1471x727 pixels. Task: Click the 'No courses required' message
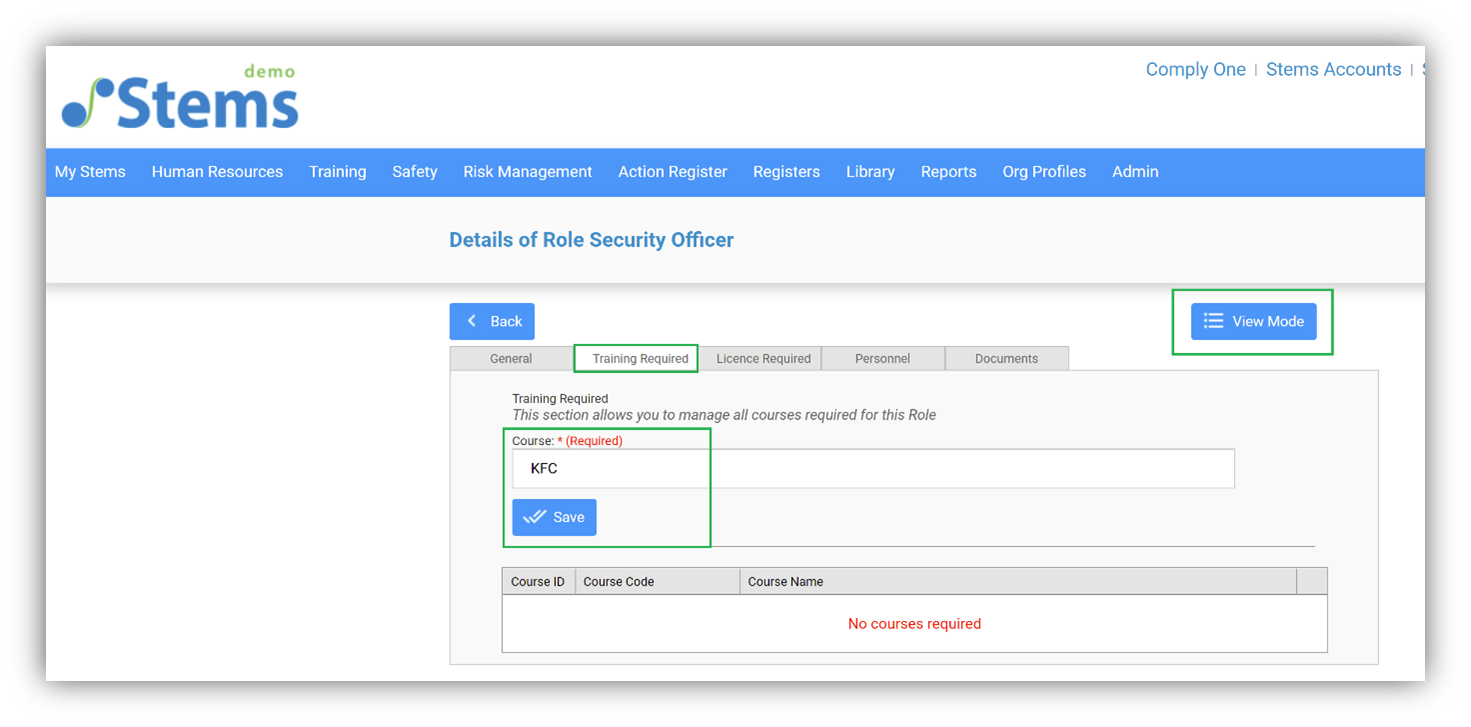tap(914, 623)
